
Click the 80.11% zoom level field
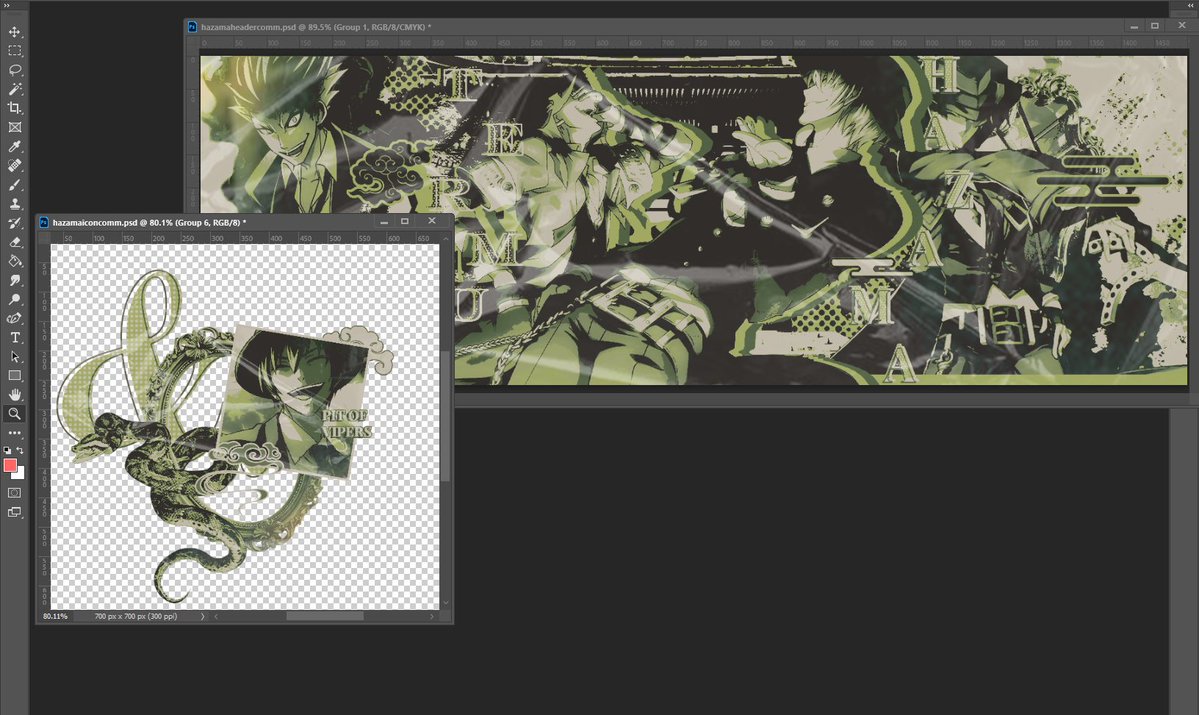point(56,616)
